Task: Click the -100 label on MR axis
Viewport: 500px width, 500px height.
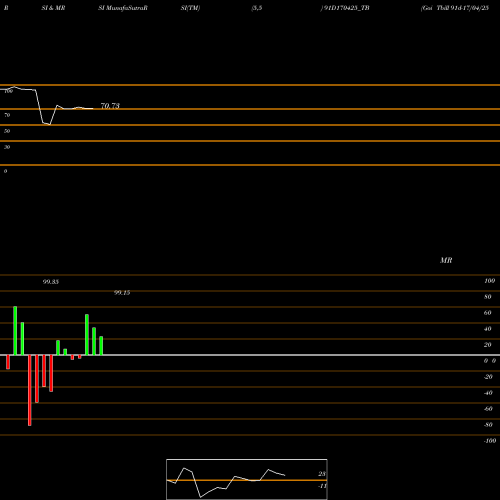Action: (x=490, y=441)
